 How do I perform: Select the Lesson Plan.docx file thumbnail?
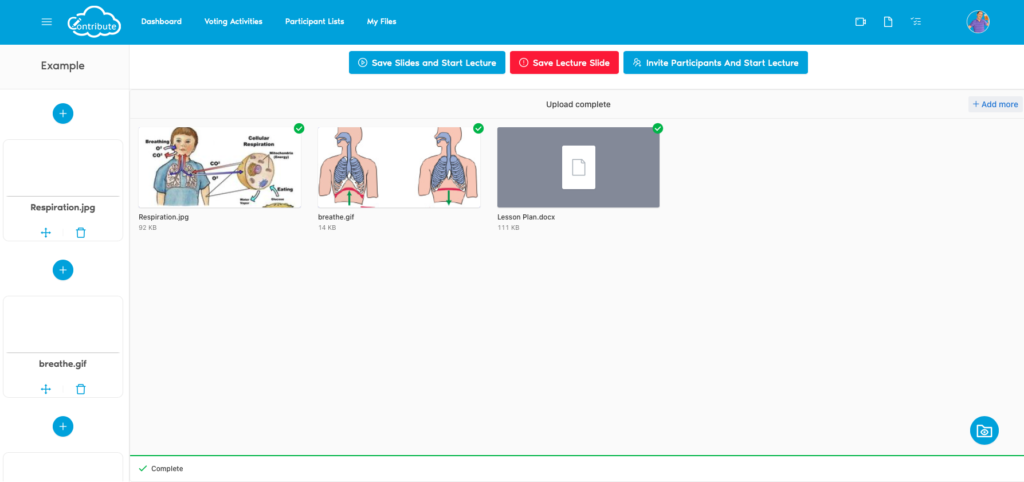pos(578,167)
